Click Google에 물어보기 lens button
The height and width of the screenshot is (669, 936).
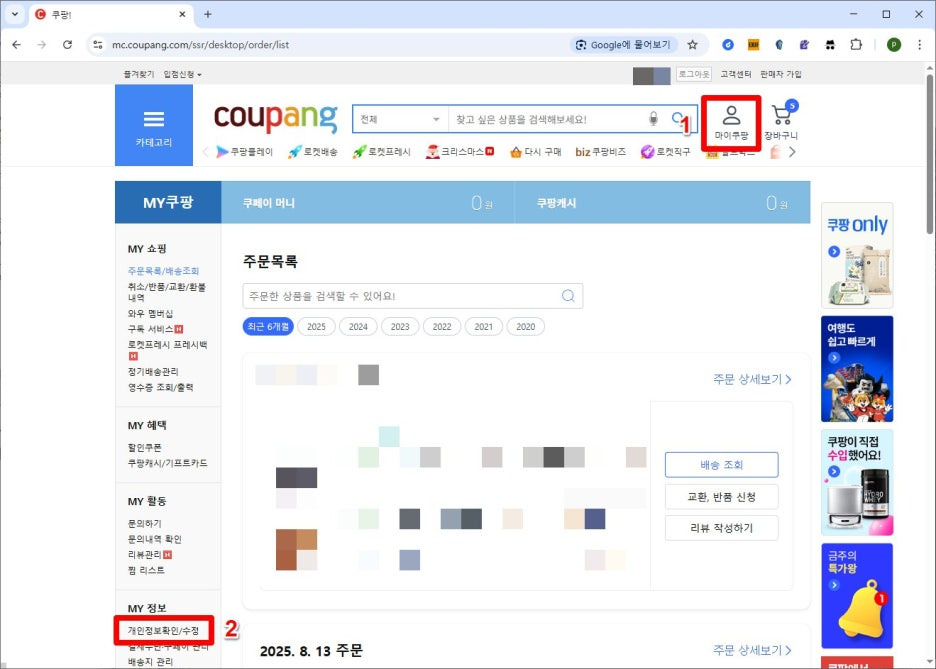point(623,45)
